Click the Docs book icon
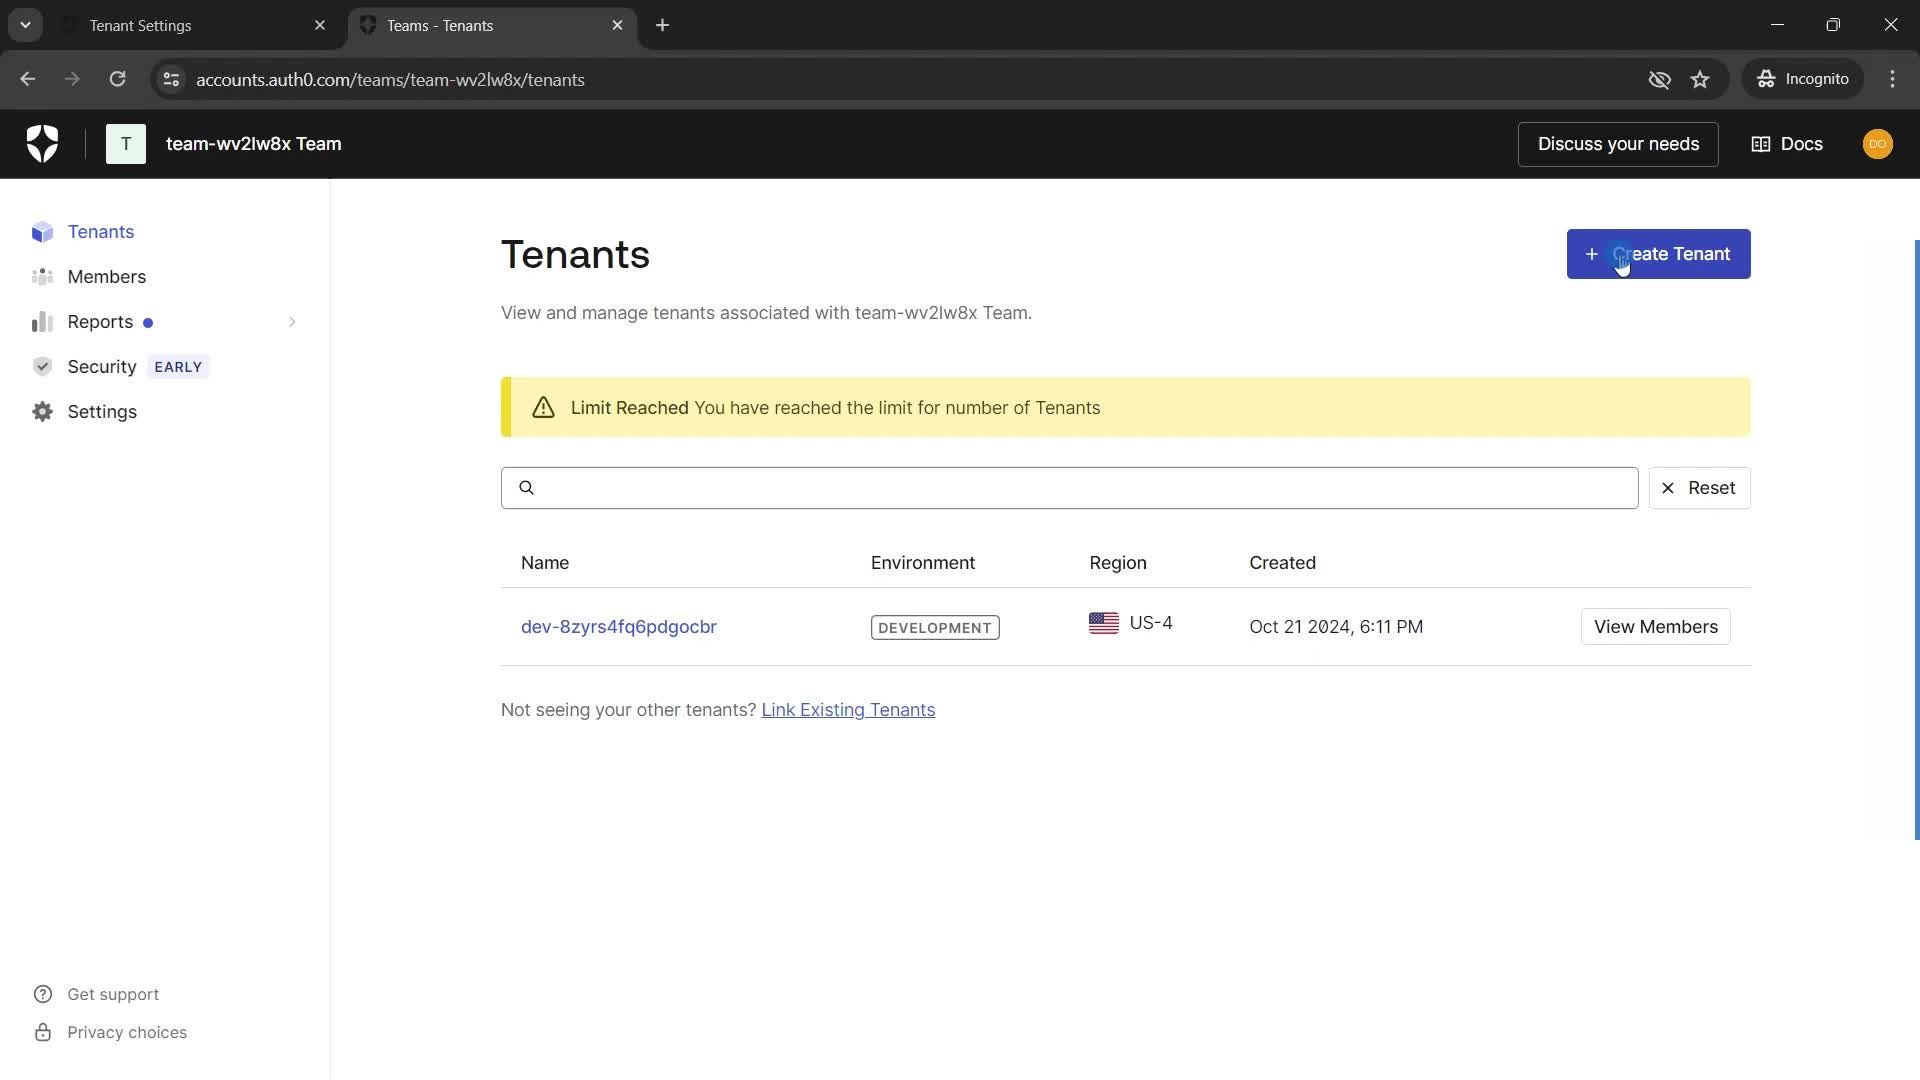 point(1761,144)
